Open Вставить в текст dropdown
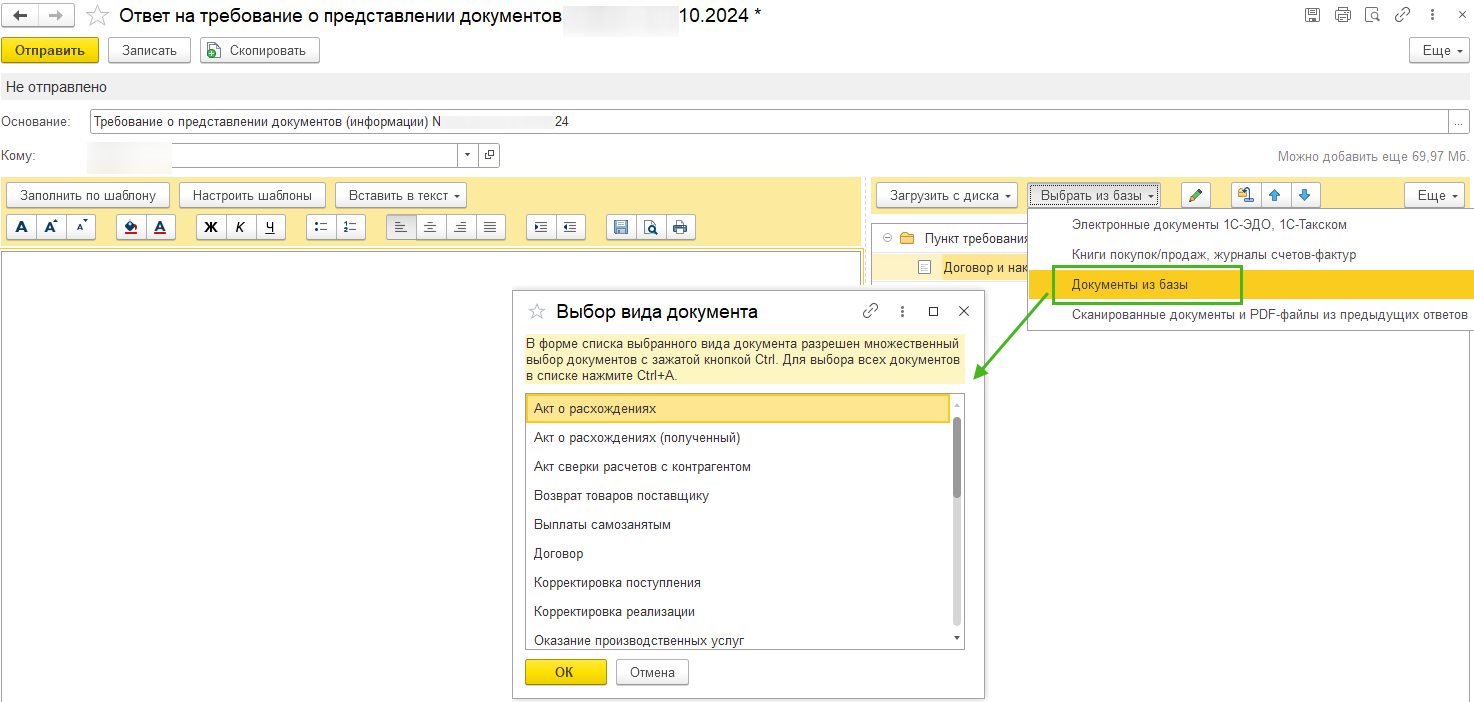This screenshot has height=702, width=1474. click(x=401, y=195)
